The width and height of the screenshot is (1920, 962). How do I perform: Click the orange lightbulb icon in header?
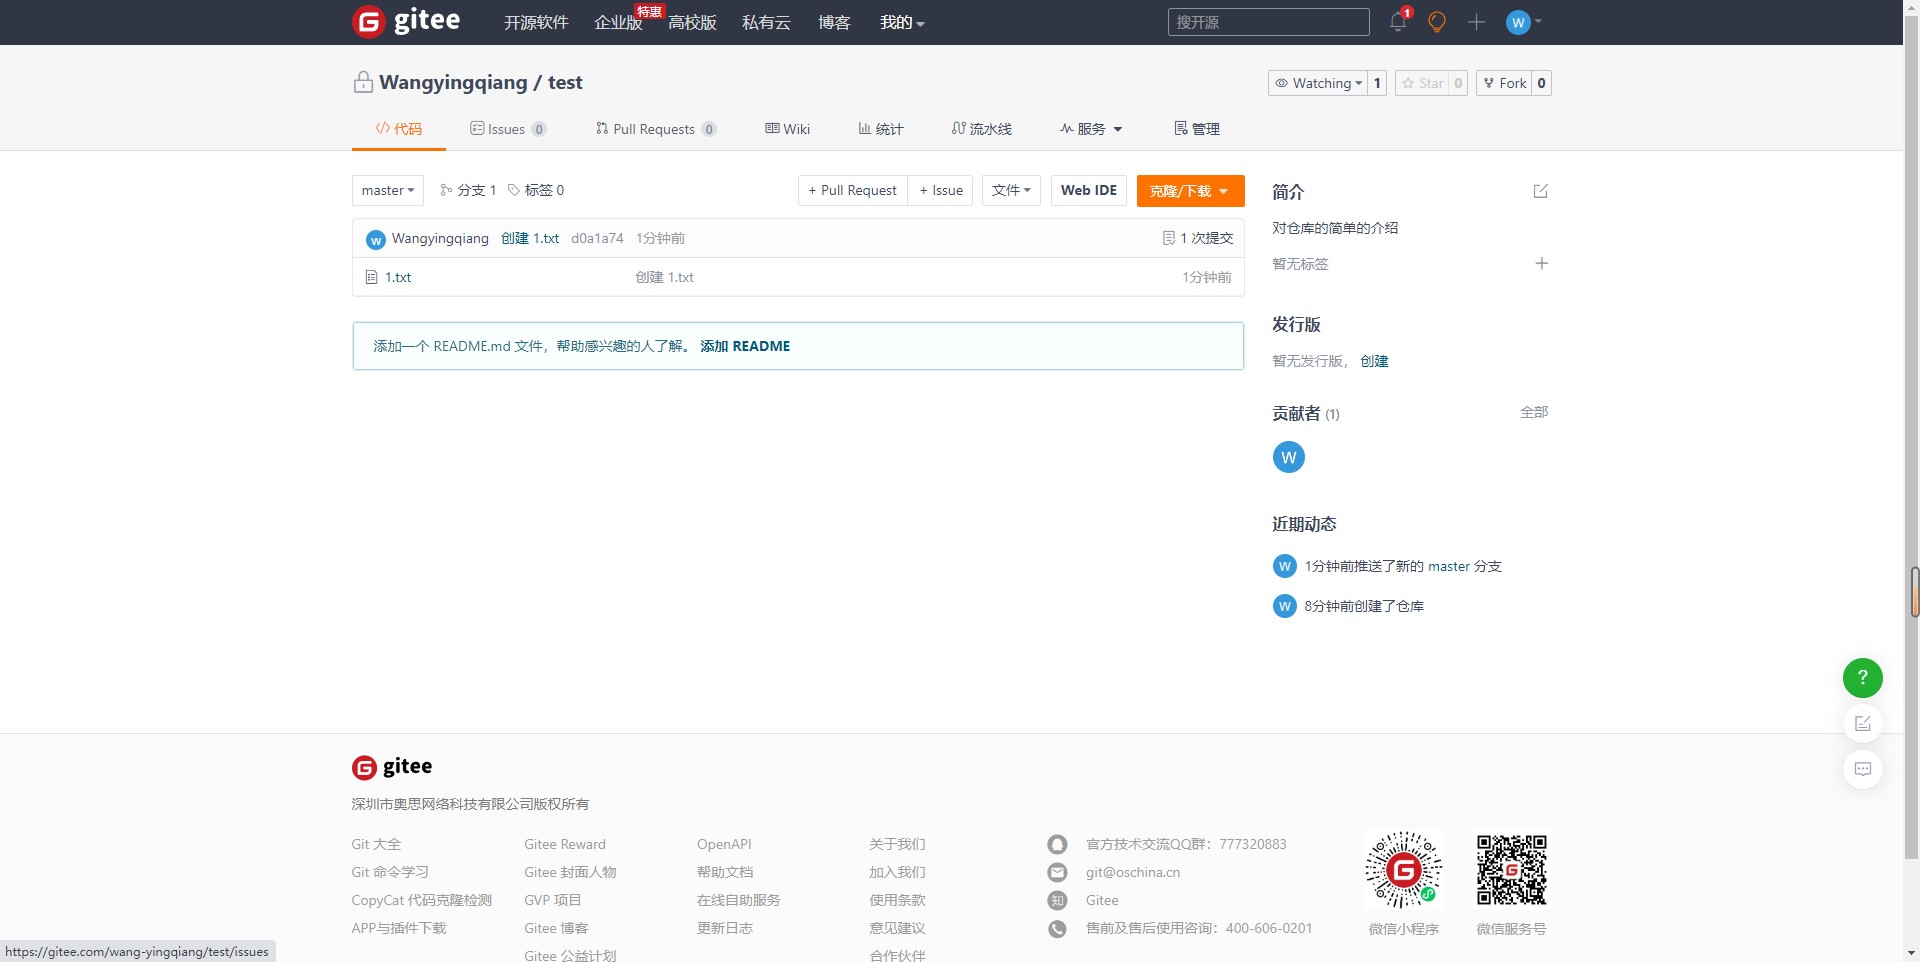(1437, 22)
